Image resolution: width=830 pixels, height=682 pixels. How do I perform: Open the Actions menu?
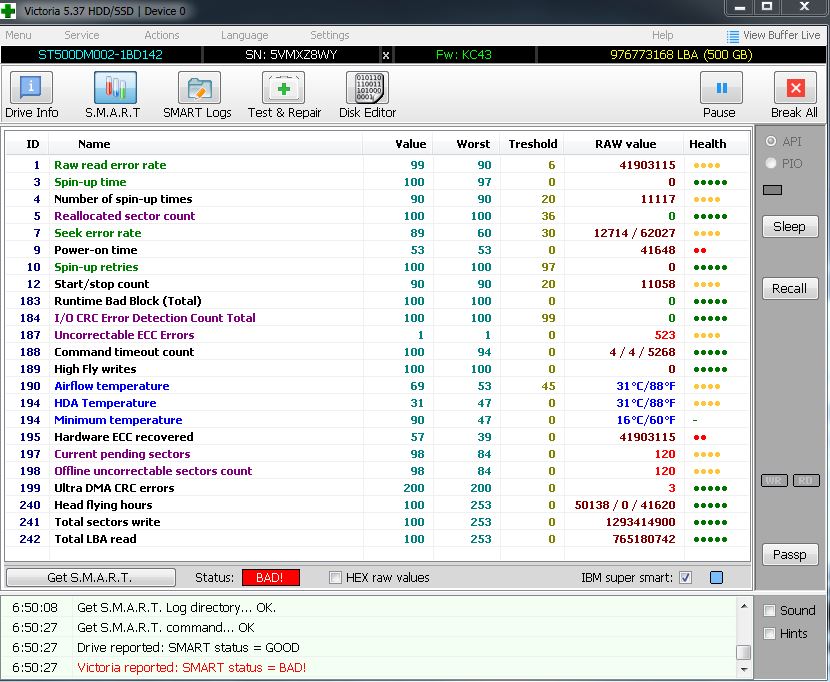coord(161,35)
